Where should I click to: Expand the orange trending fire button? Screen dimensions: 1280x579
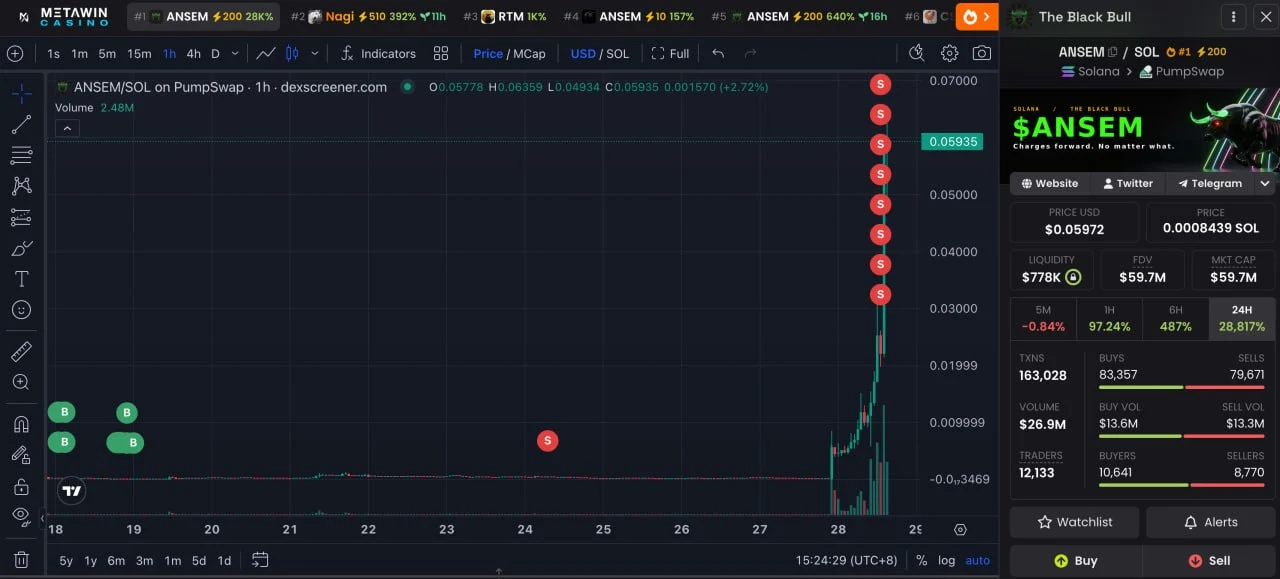click(977, 16)
